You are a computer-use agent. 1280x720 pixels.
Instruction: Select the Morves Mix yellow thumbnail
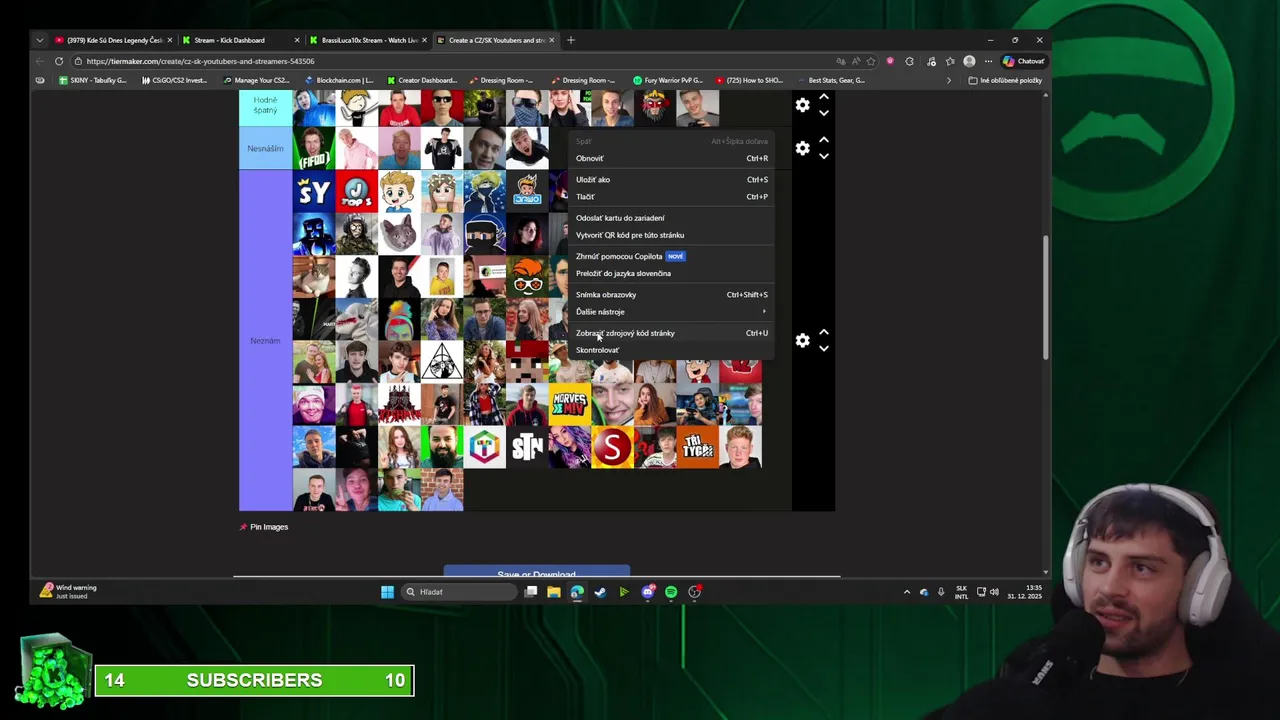tap(570, 404)
